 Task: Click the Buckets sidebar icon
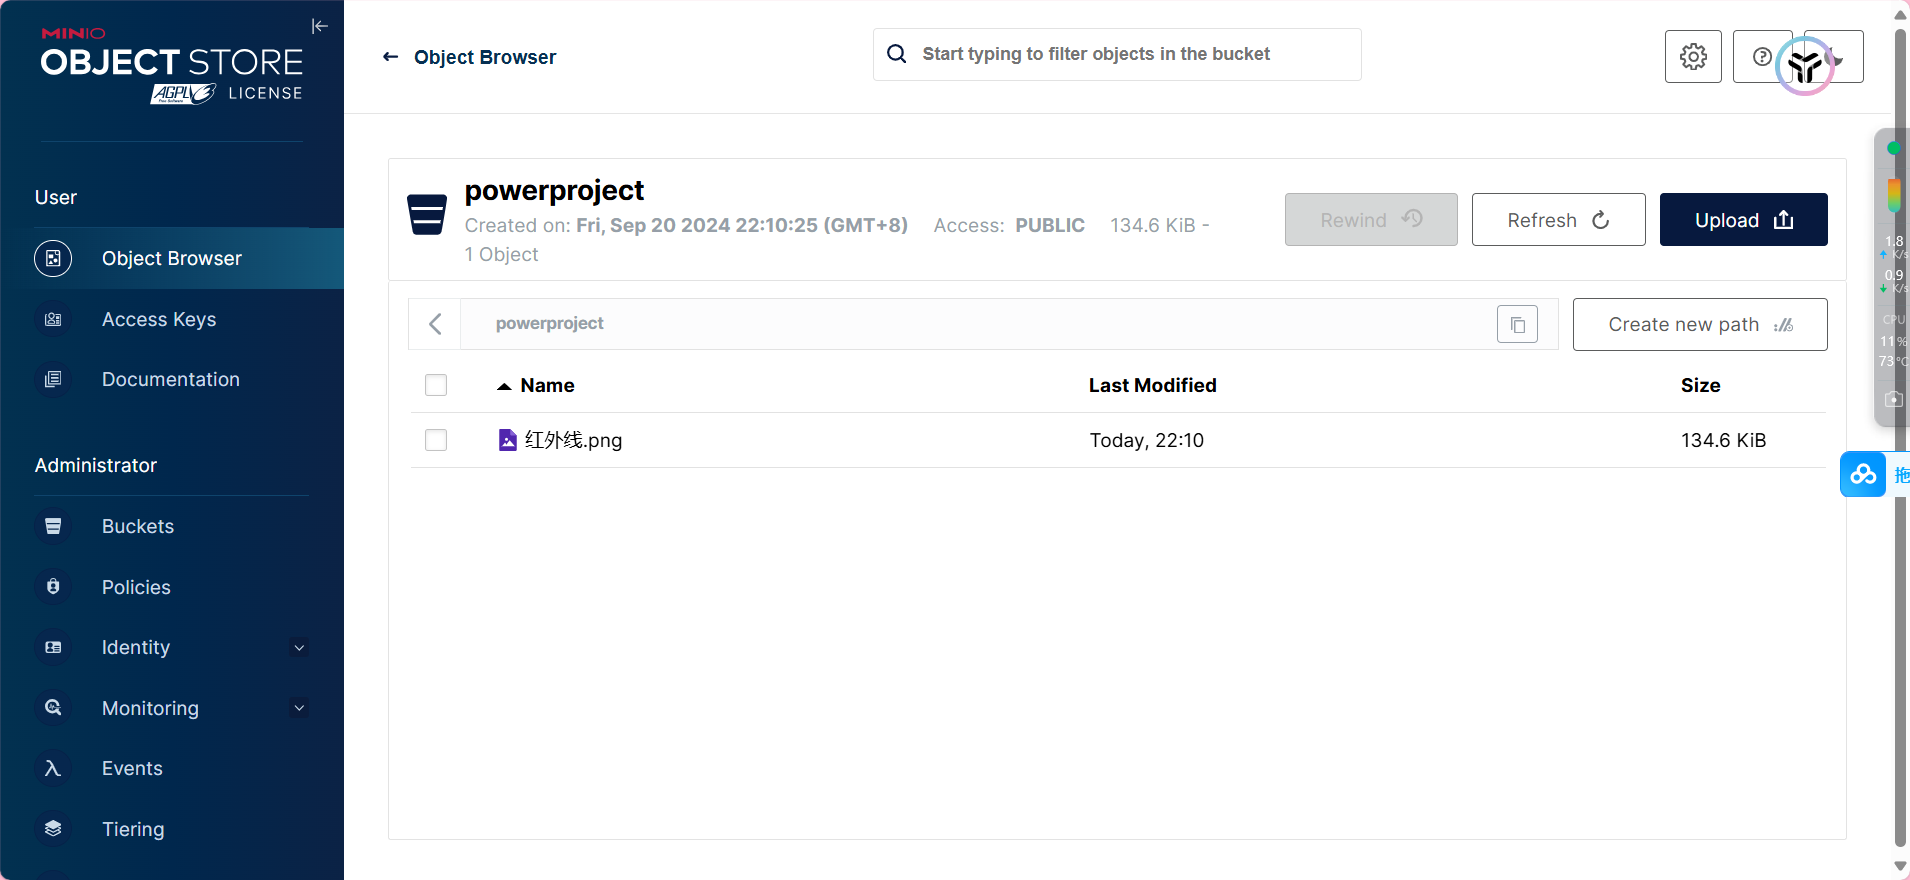(53, 526)
